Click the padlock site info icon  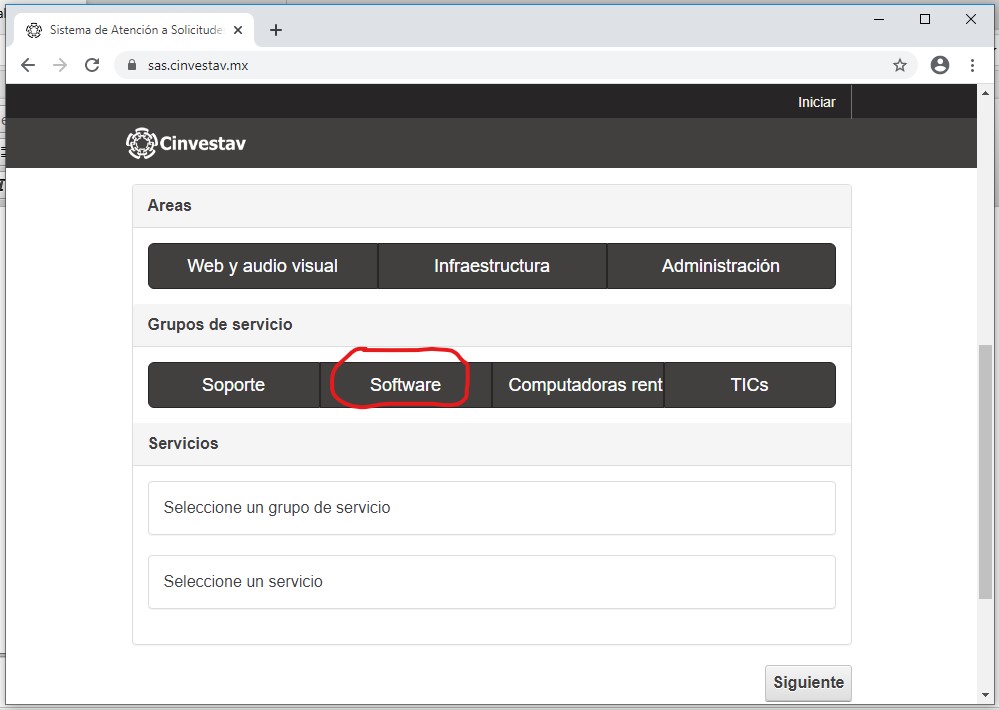[x=131, y=65]
